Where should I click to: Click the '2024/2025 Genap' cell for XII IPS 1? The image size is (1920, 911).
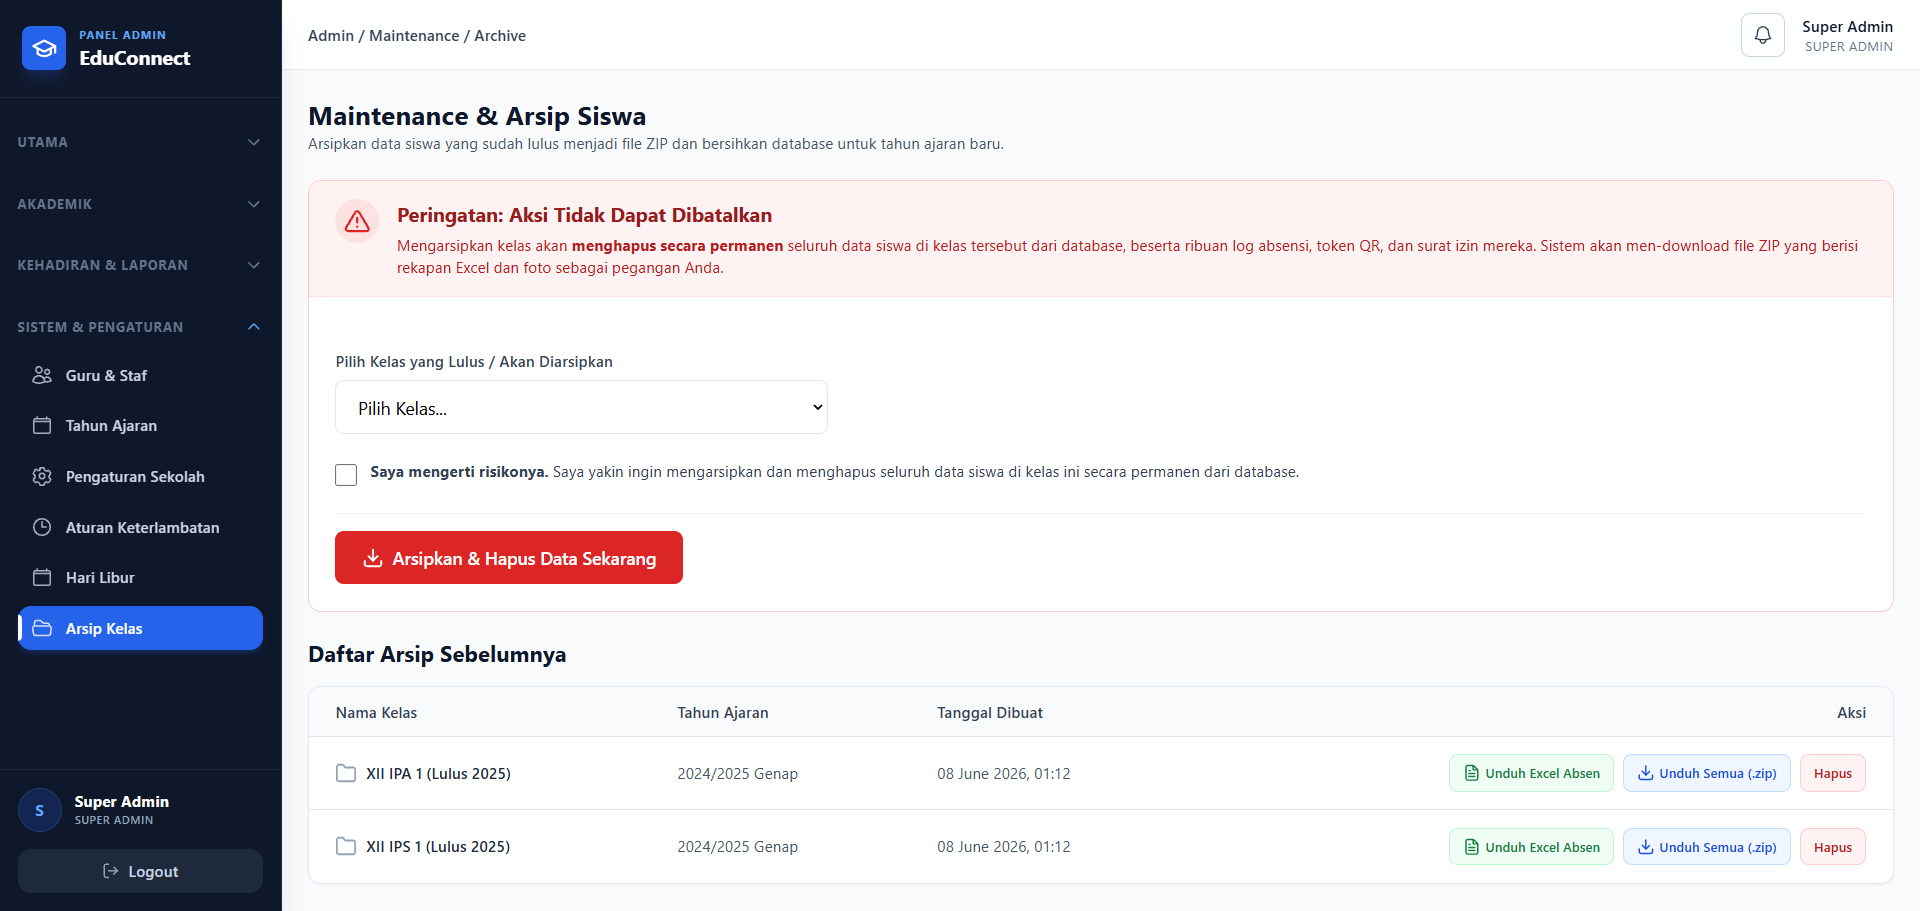click(737, 846)
